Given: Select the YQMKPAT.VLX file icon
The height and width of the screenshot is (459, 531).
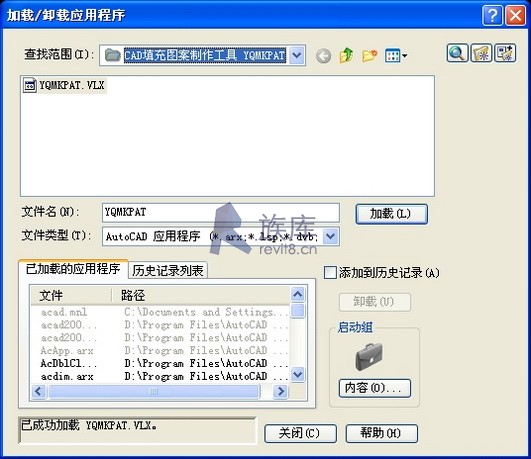Looking at the screenshot, I should 29,85.
